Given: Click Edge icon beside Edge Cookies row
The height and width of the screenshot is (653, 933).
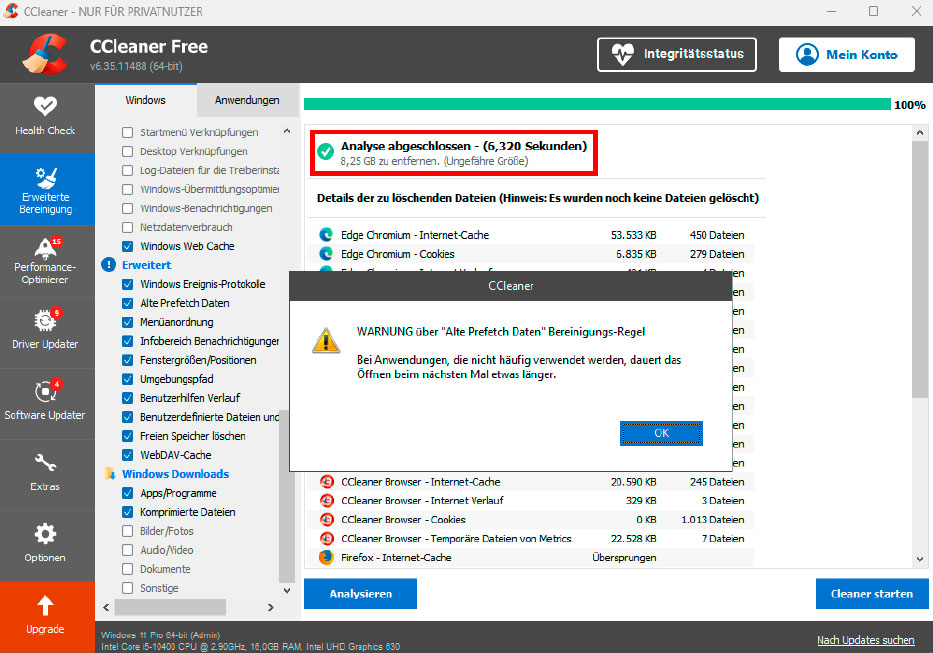Looking at the screenshot, I should (326, 254).
